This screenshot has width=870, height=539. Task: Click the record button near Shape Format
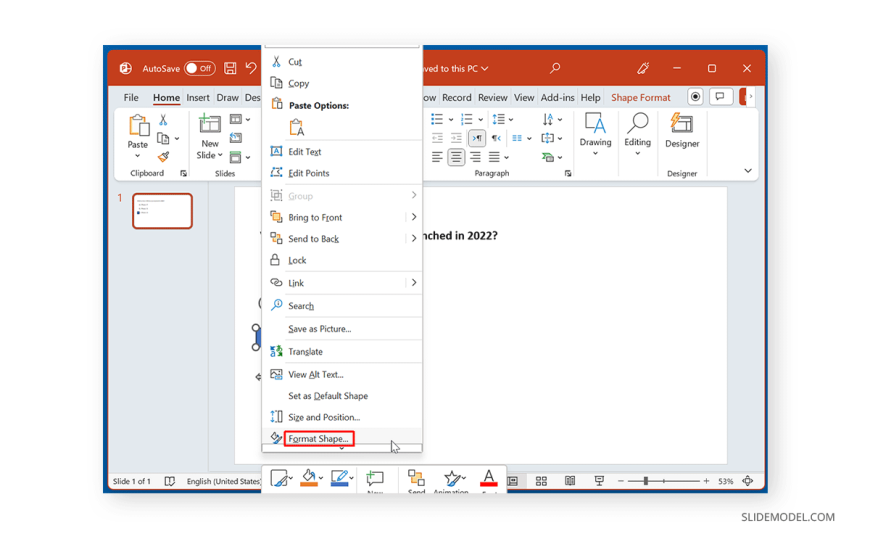[695, 97]
